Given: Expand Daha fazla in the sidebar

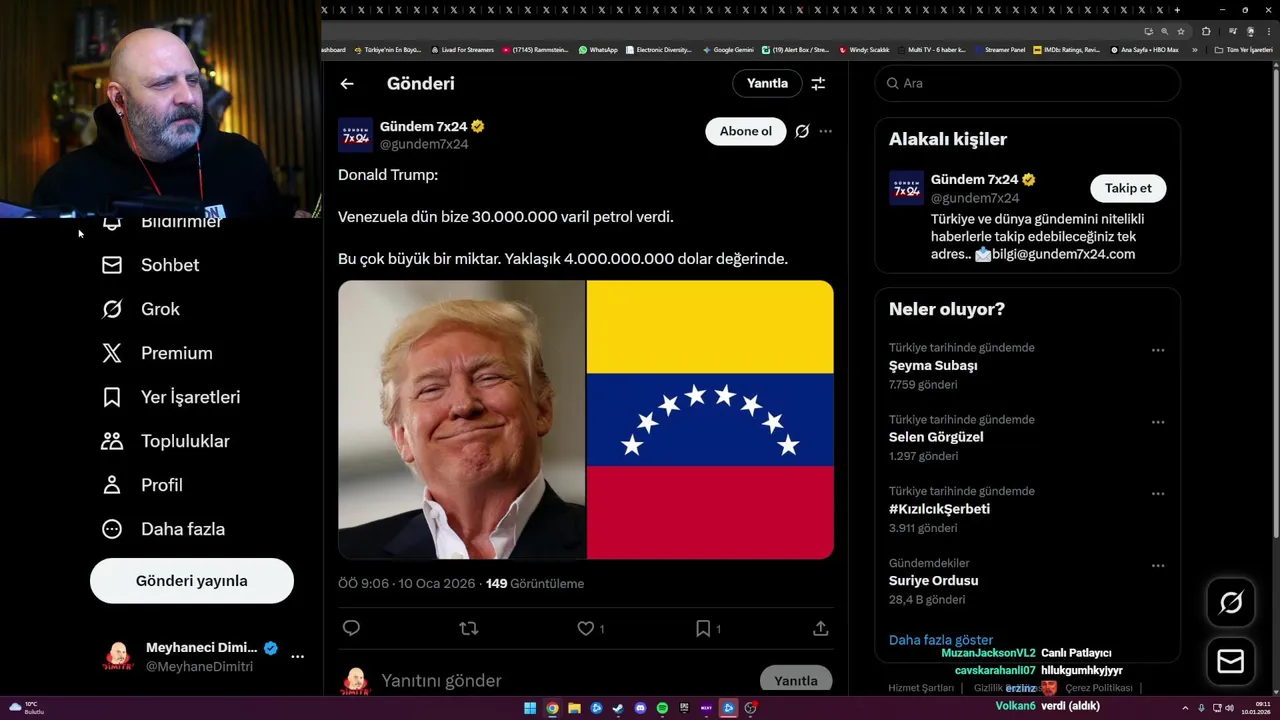Looking at the screenshot, I should click(163, 529).
